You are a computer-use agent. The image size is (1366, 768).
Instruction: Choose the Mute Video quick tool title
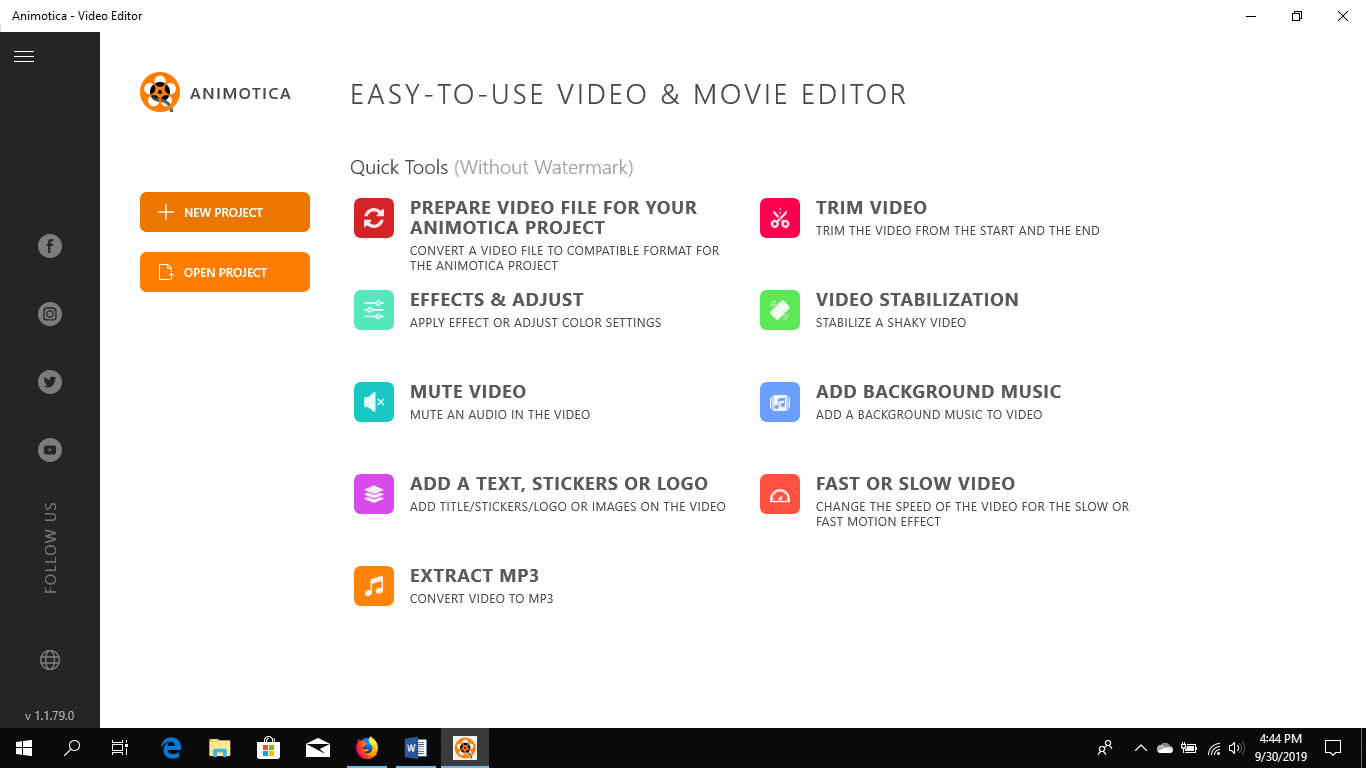(468, 391)
